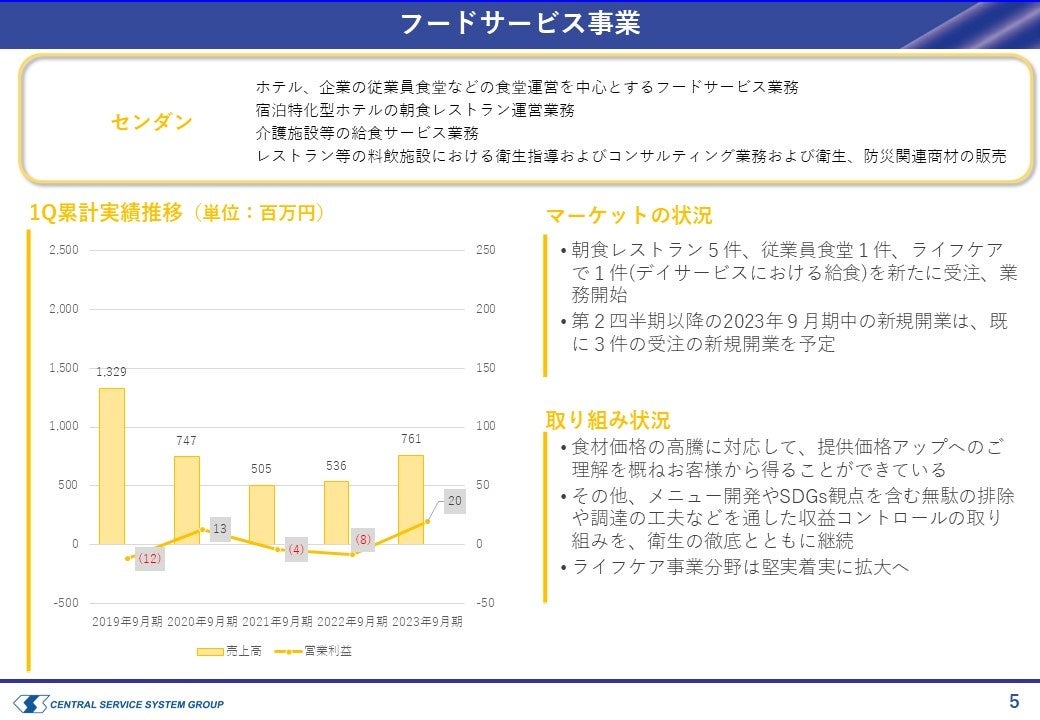The width and height of the screenshot is (1040, 720).
Task: Click the page number 5
Action: coord(1014,701)
